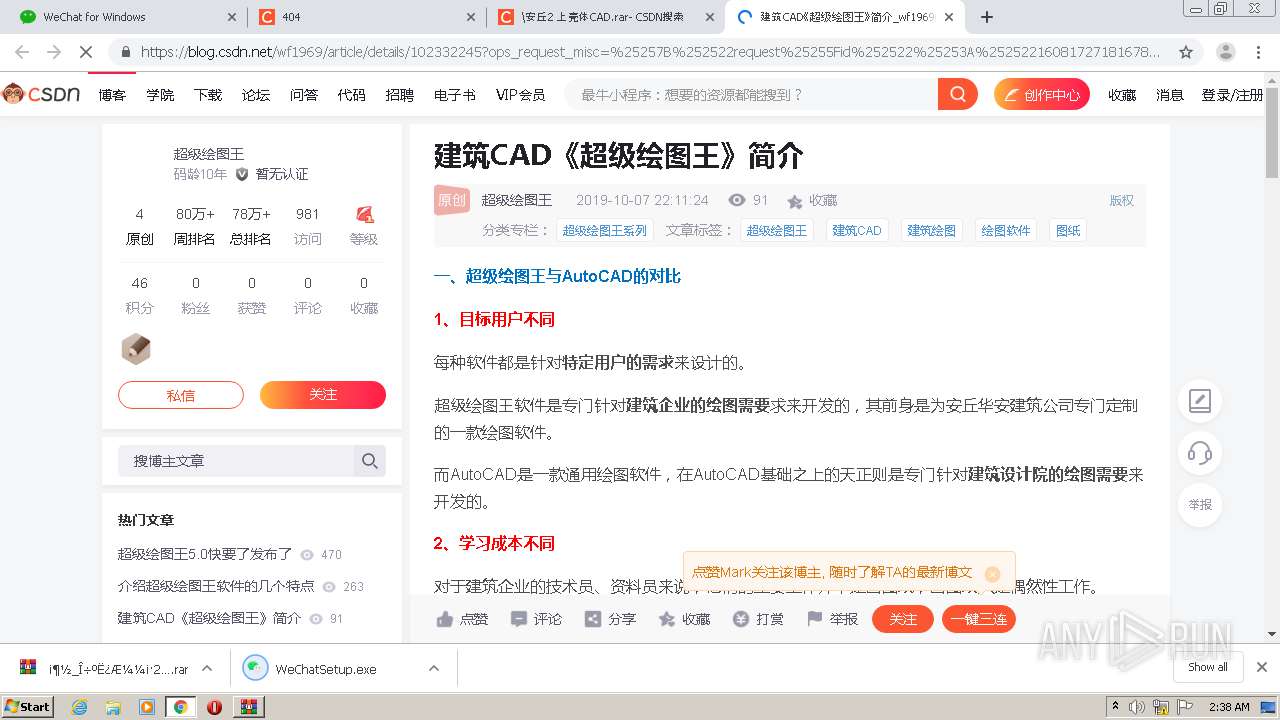Click the Opera icon in taskbar

214,707
